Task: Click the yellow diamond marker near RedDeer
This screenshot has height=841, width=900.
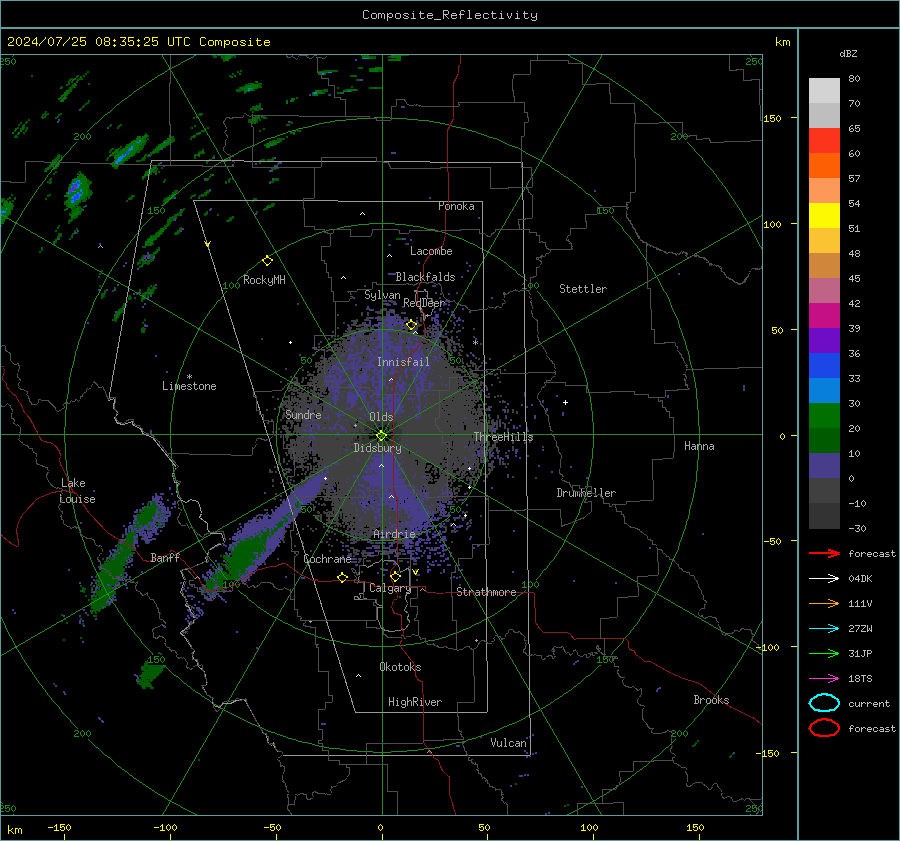Action: (x=411, y=325)
